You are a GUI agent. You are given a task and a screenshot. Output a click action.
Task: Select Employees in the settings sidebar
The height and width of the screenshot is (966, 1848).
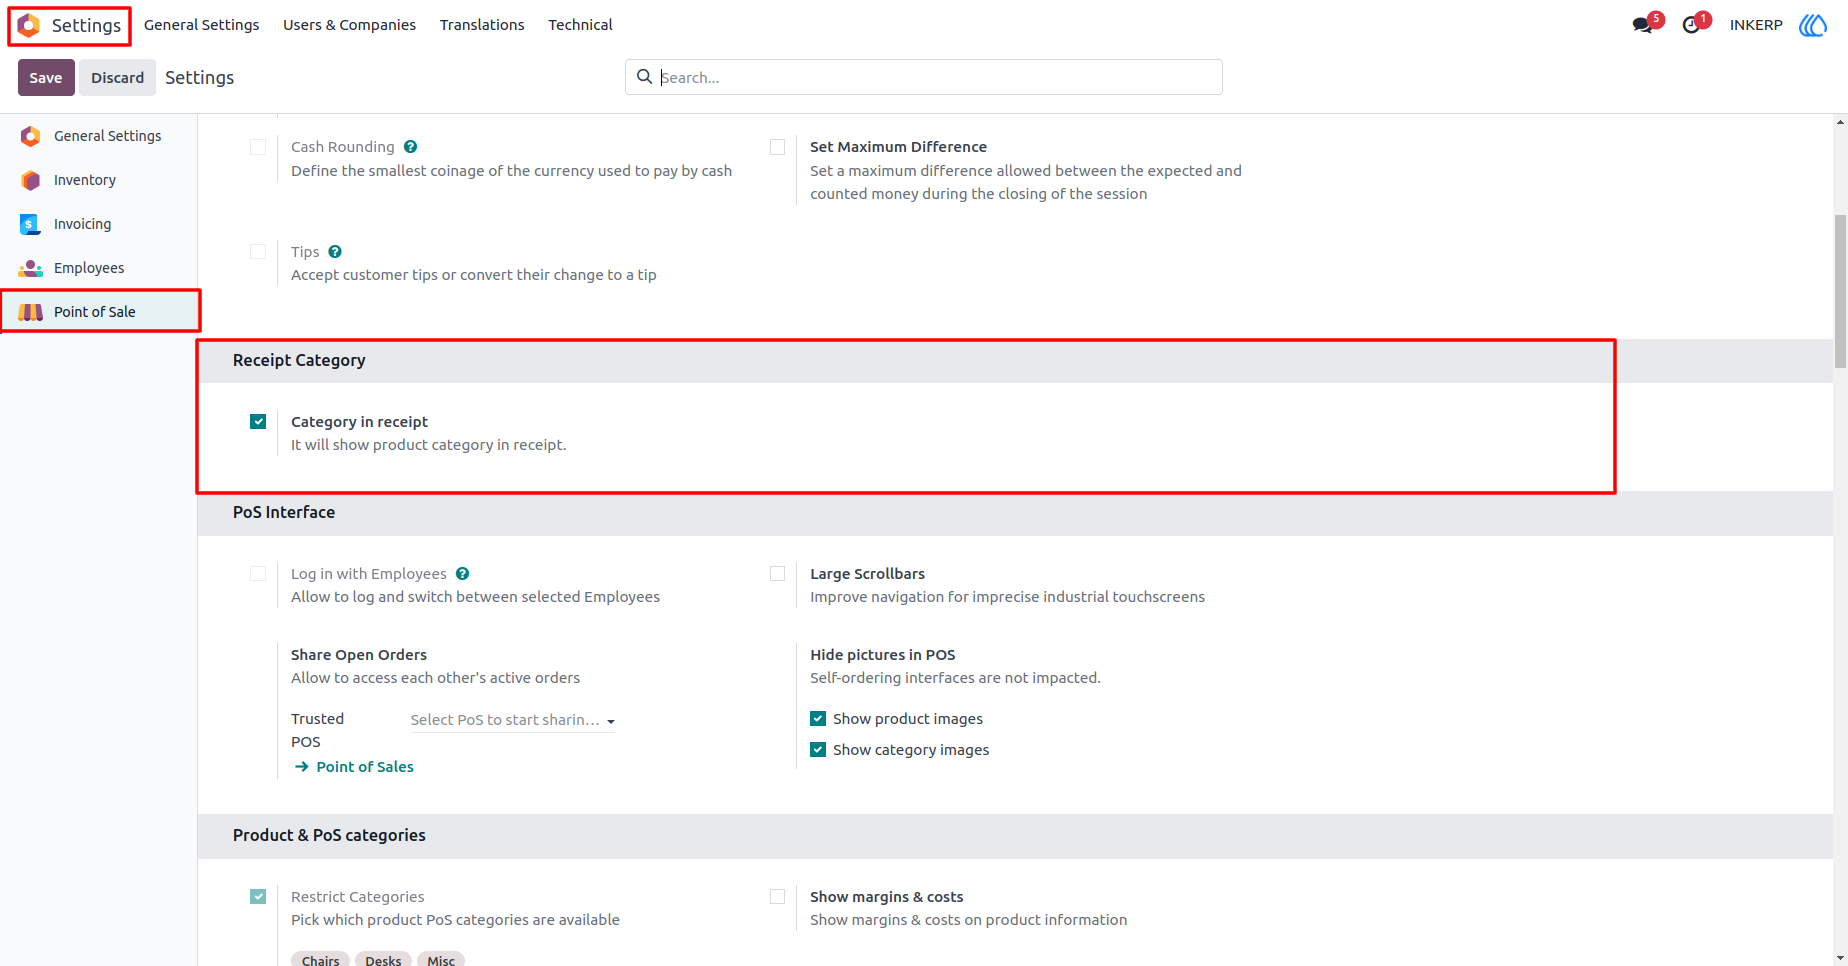tap(99, 268)
